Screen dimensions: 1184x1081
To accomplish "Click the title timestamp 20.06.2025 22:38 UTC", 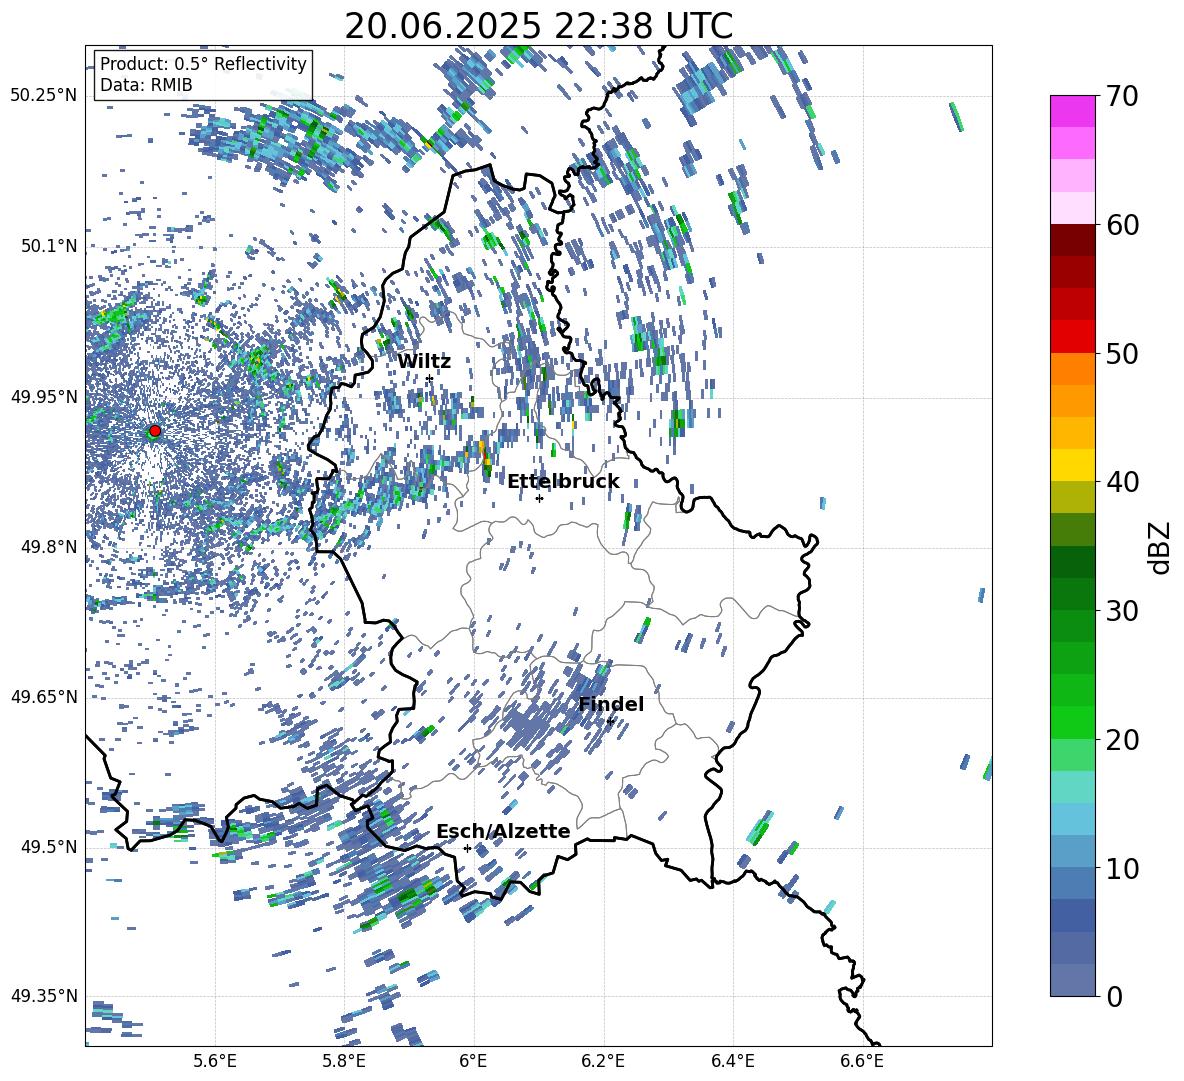I will point(538,26).
